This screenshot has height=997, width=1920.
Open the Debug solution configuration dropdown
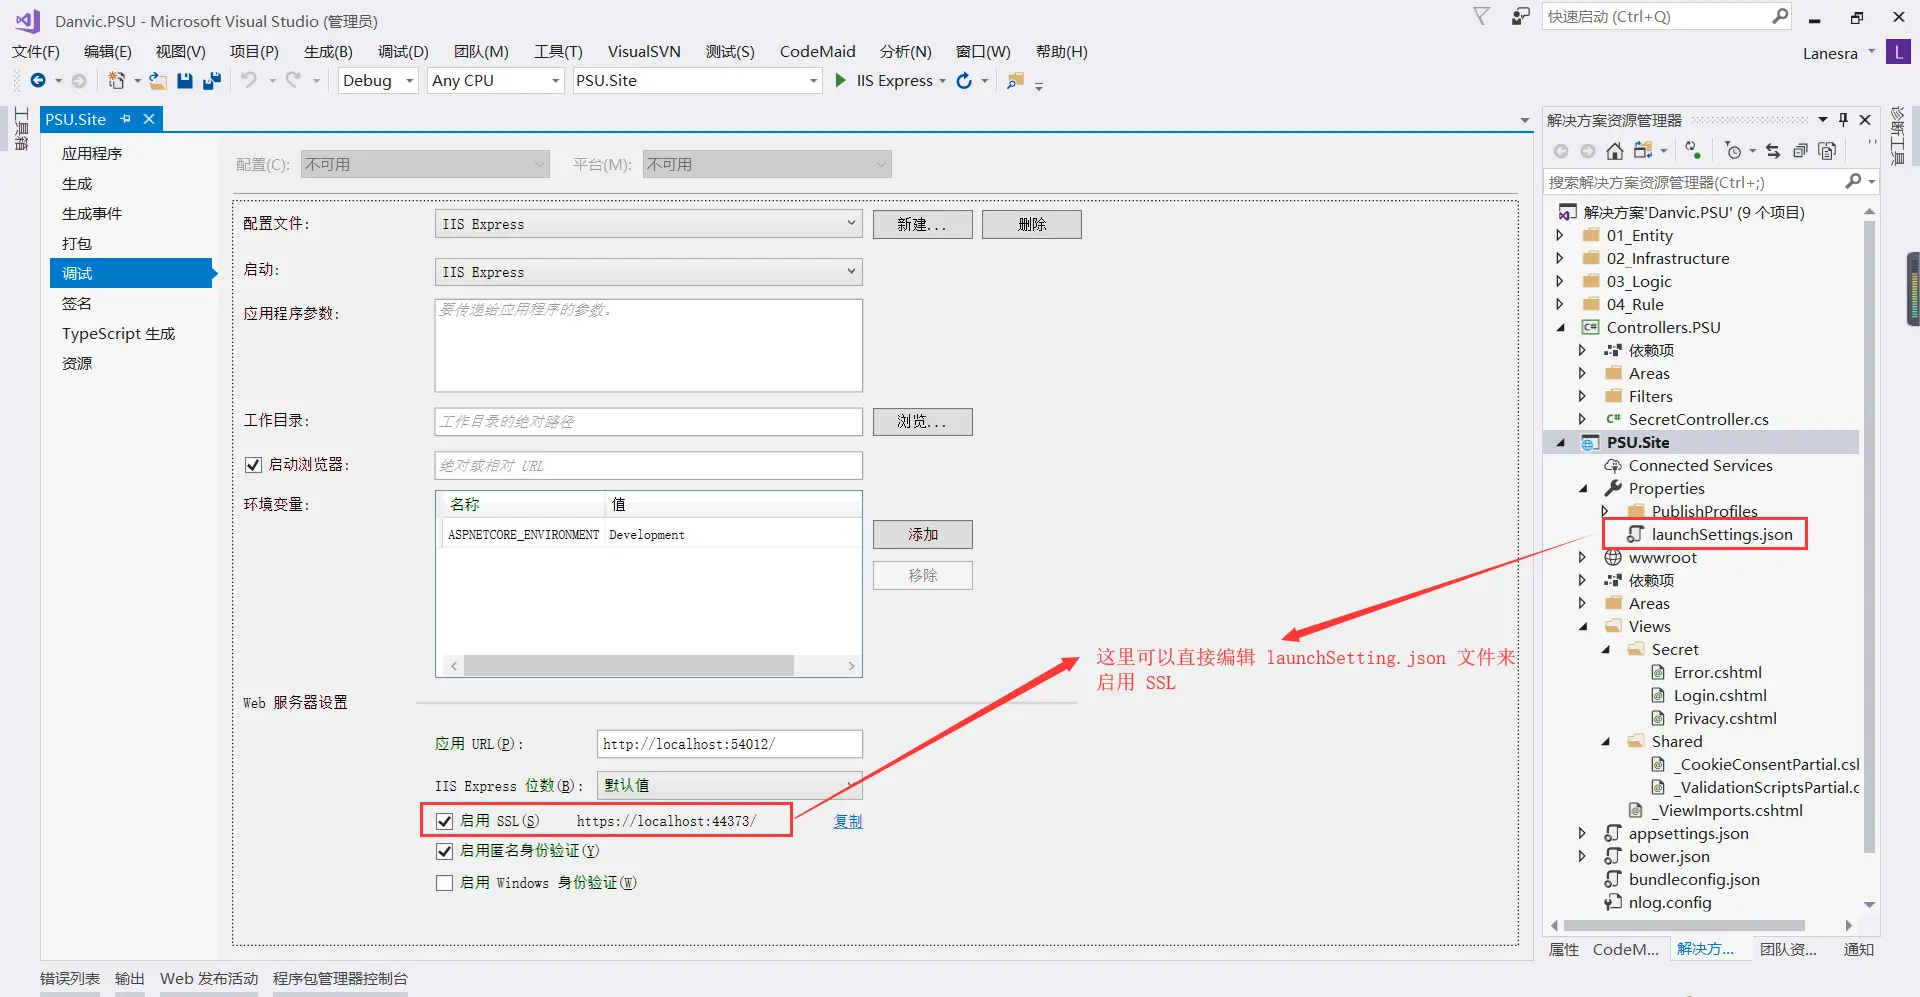tap(410, 80)
